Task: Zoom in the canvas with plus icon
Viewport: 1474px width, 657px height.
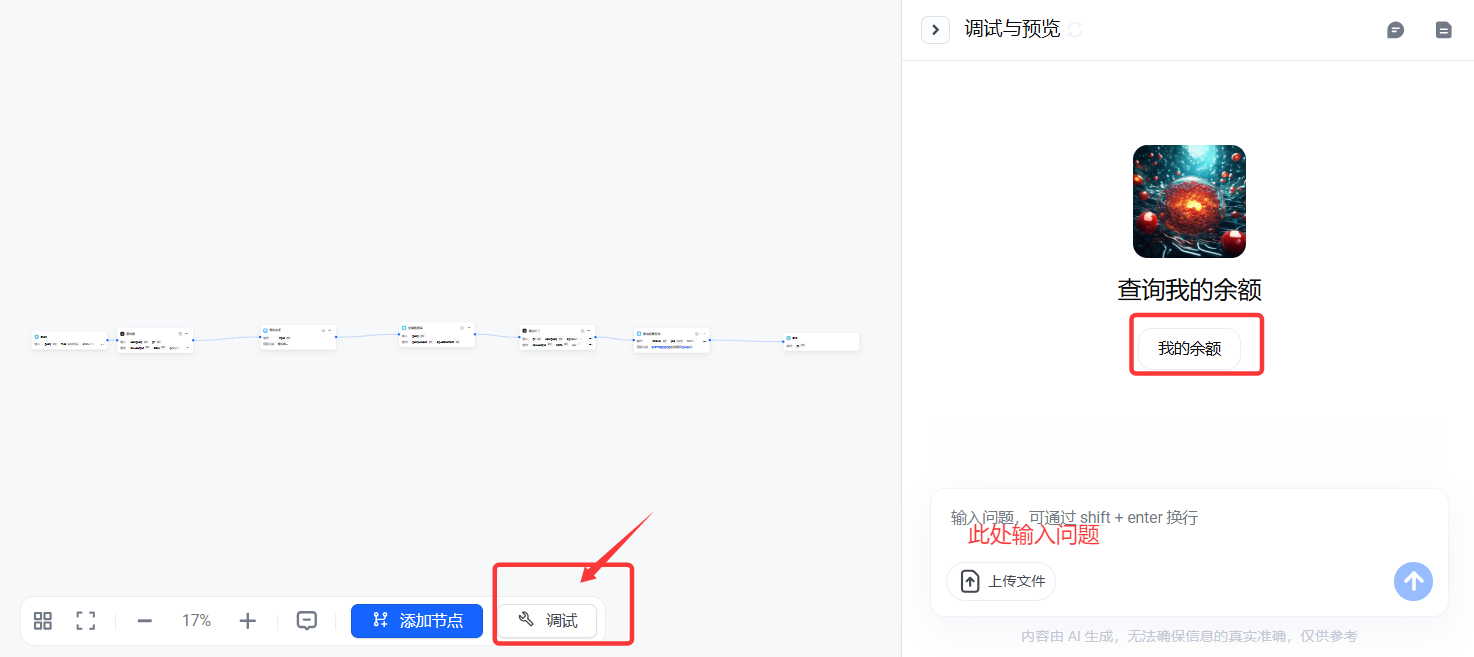Action: pos(248,621)
